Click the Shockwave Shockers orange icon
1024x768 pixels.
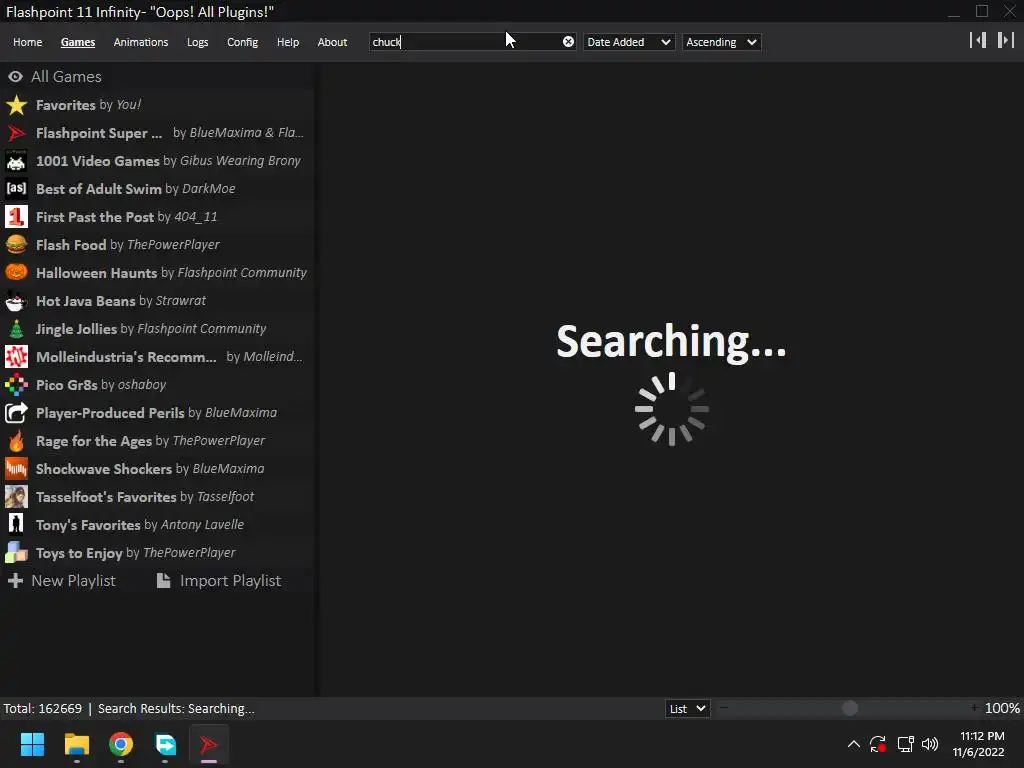point(16,469)
